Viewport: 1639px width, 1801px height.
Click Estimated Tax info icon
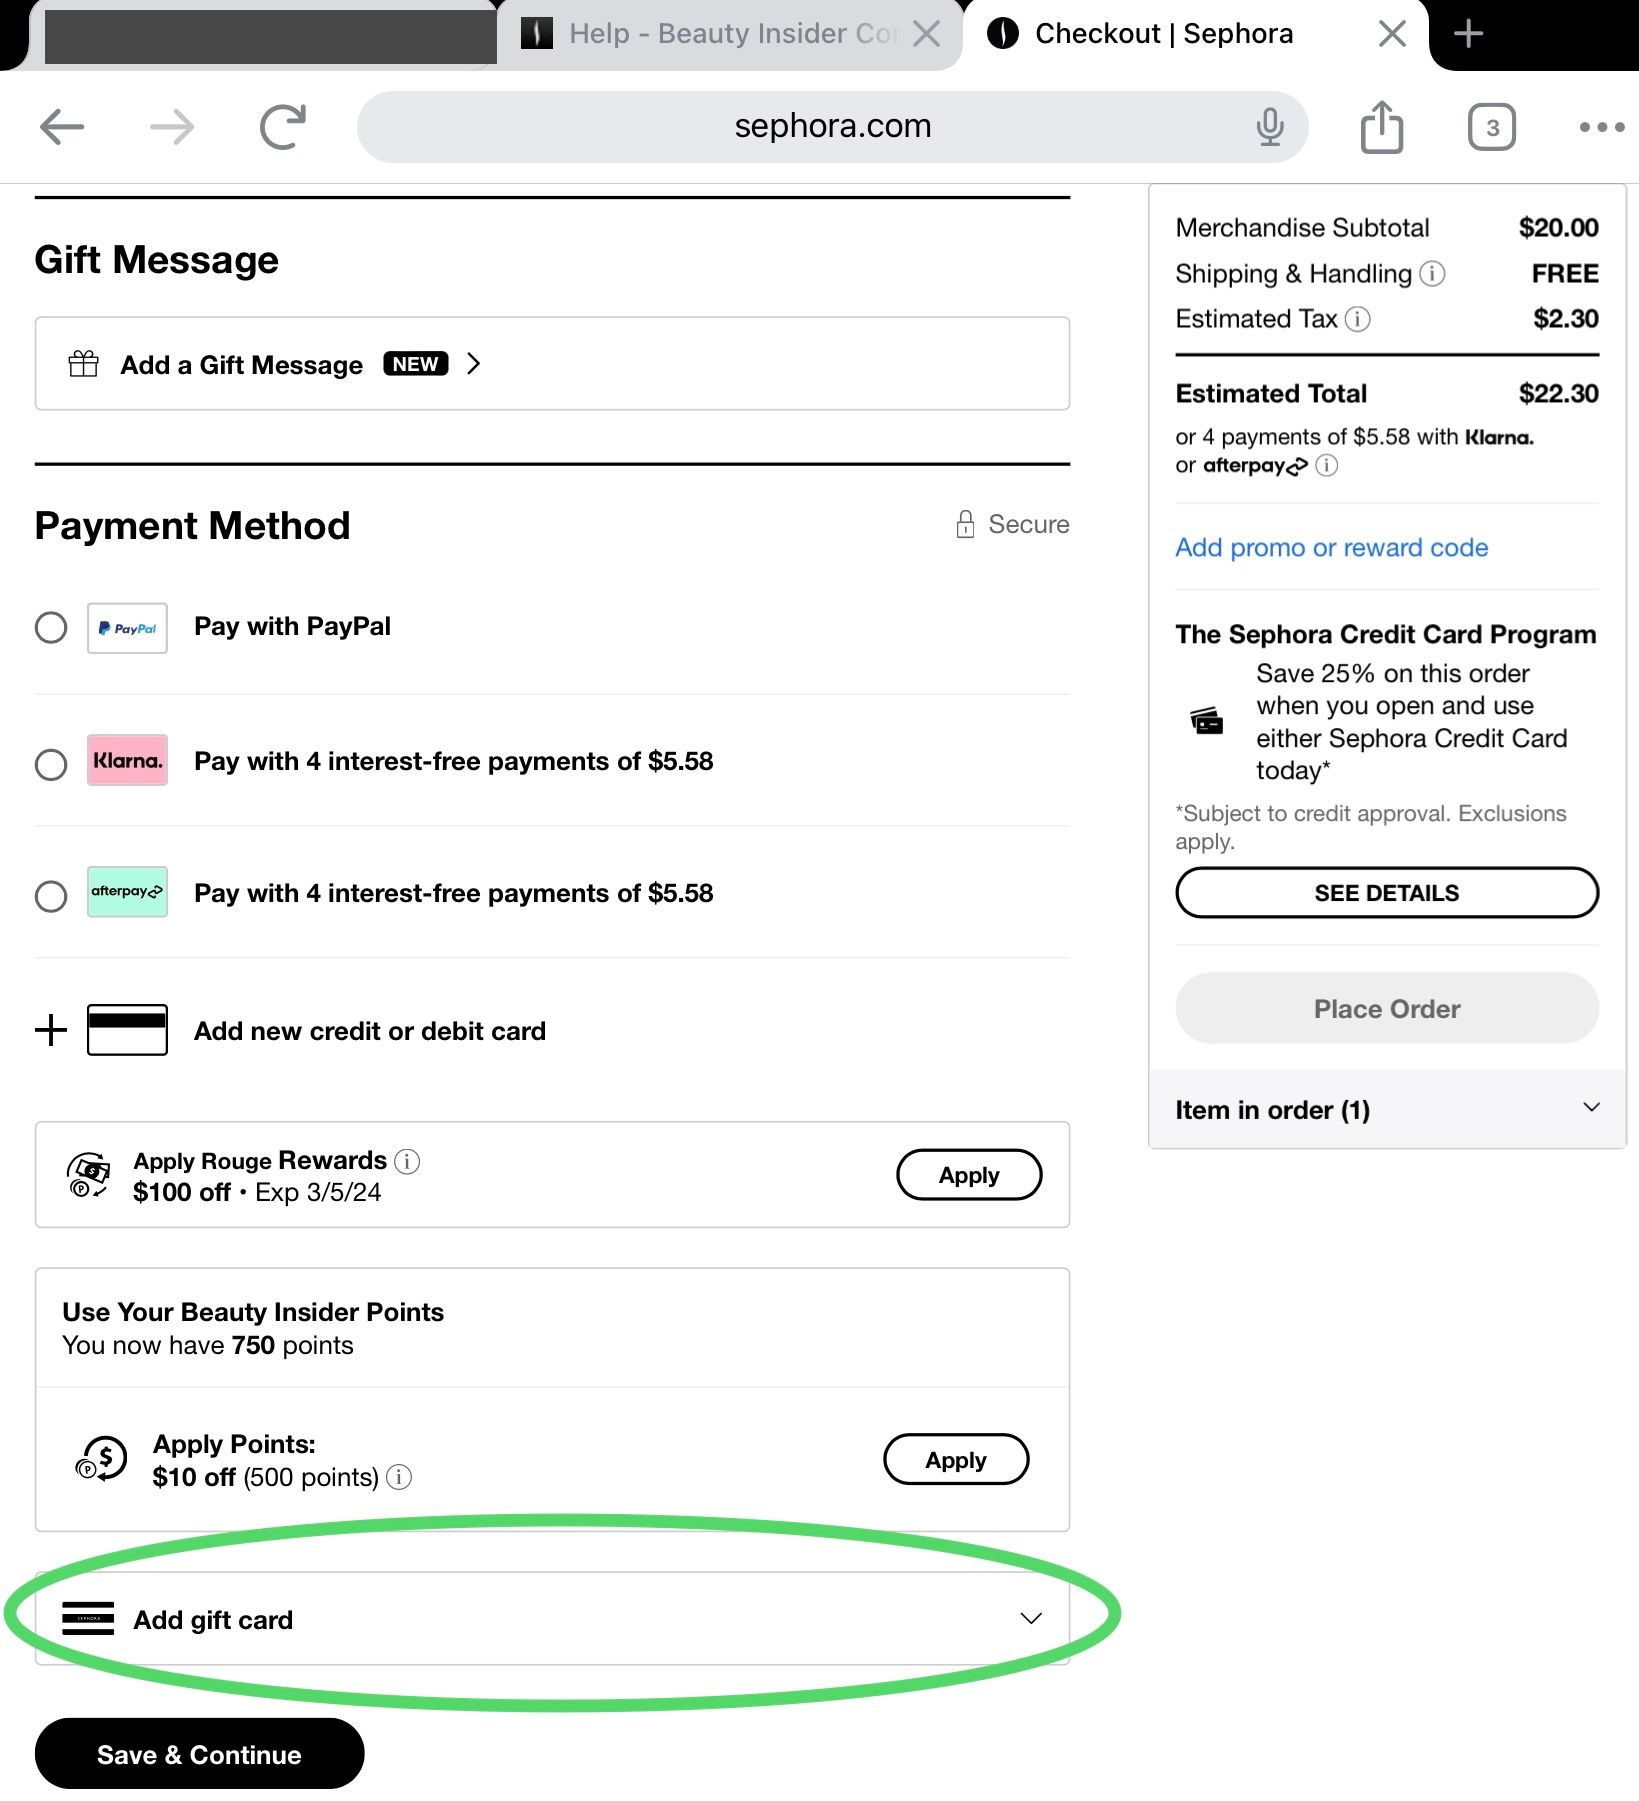tap(1357, 319)
